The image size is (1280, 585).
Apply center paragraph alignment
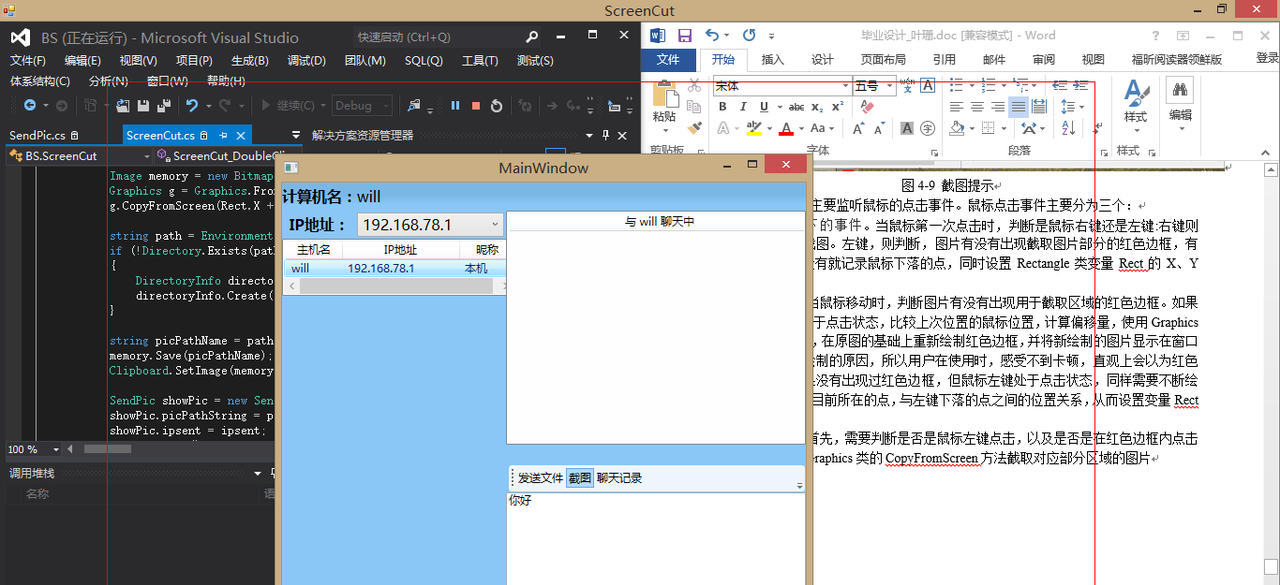977,106
